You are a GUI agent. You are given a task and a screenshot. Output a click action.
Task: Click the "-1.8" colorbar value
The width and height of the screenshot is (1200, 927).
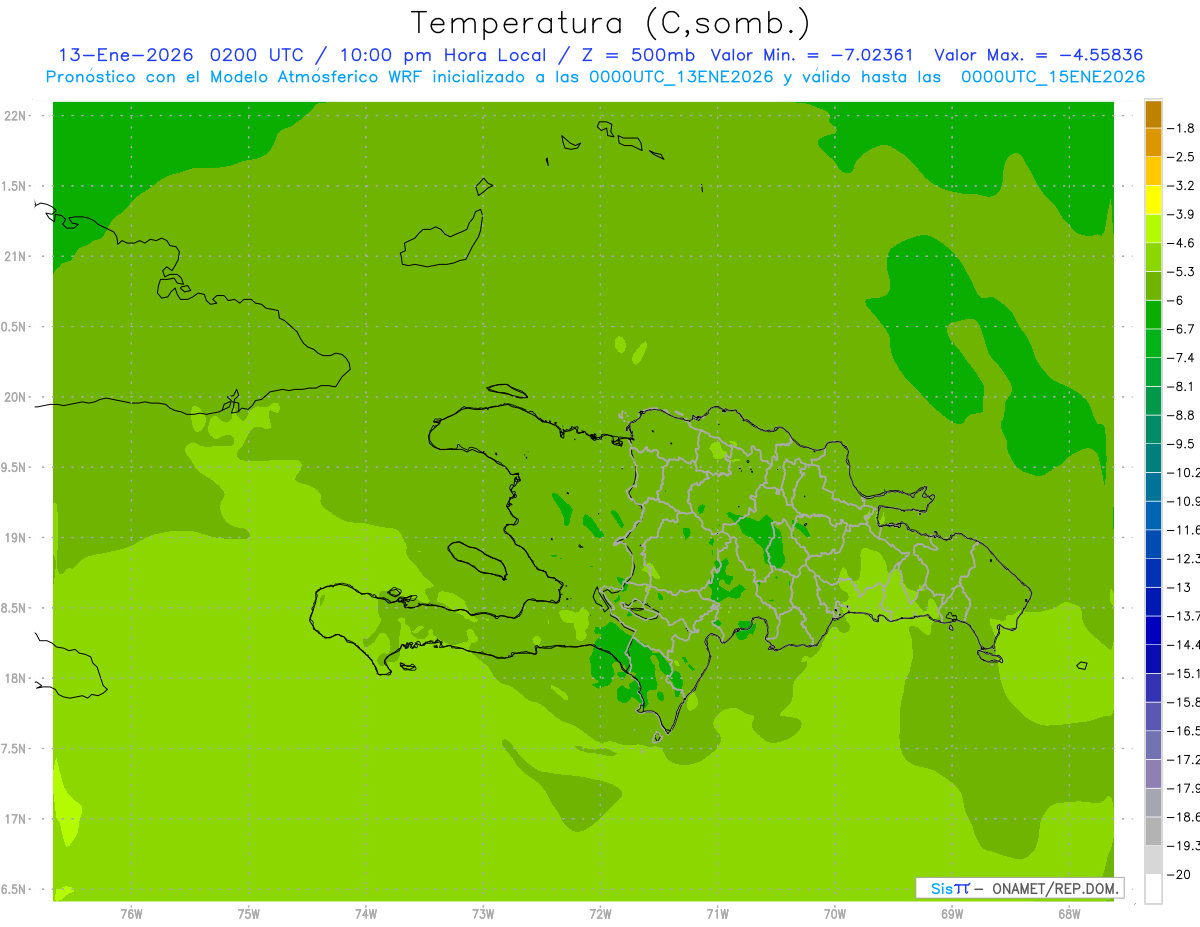point(1181,128)
